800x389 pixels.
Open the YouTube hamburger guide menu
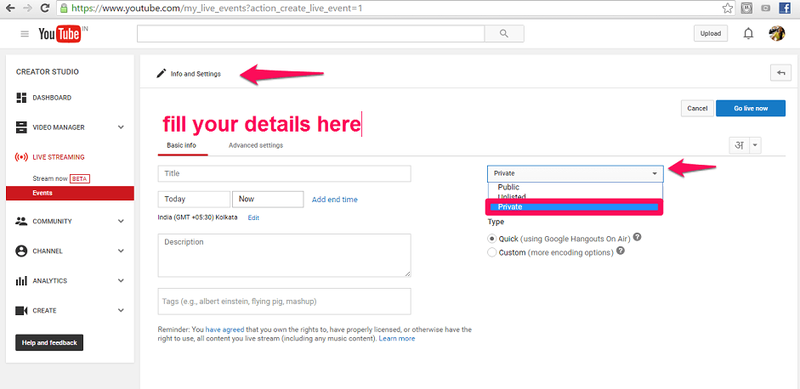24,34
